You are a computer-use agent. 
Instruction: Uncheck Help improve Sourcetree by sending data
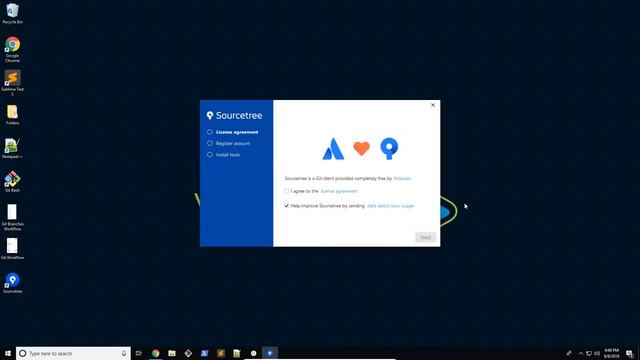[x=287, y=206]
